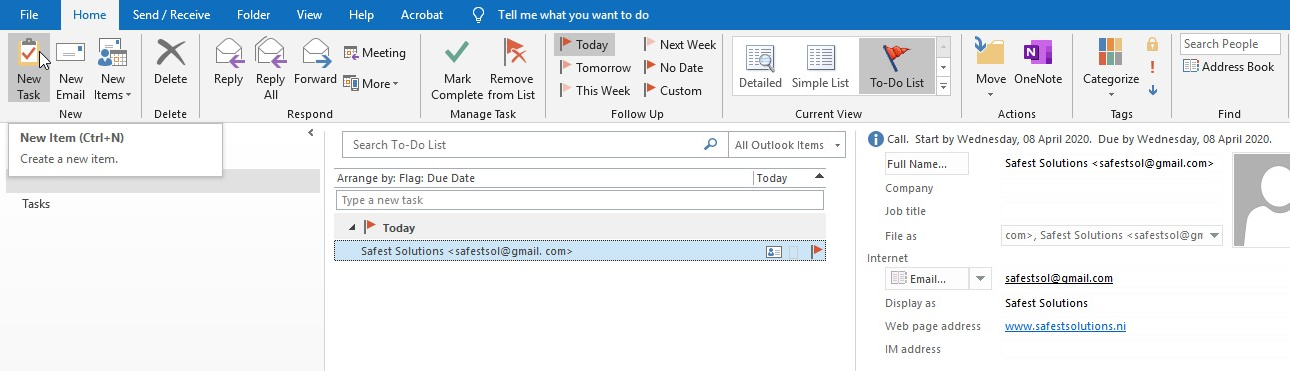The width and height of the screenshot is (1290, 371).
Task: Expand the Current View gallery
Action: pyautogui.click(x=944, y=88)
